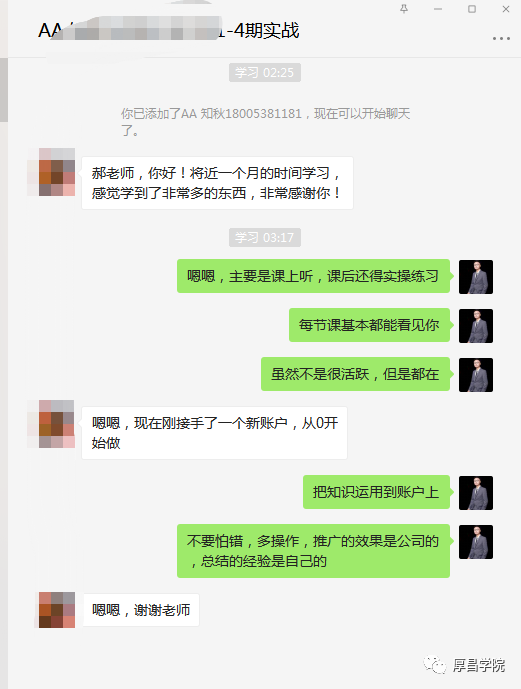Open the three-dots chat info menu

(x=501, y=39)
